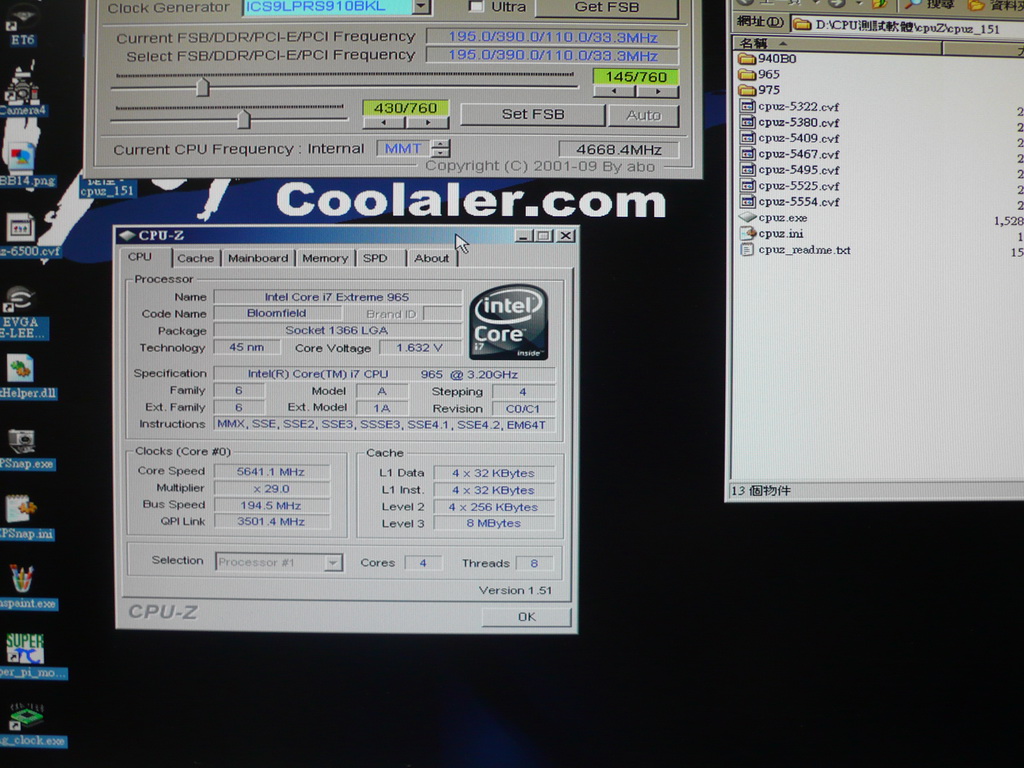Adjust the lower frequency slider thumb
1024x768 pixels.
[244, 119]
